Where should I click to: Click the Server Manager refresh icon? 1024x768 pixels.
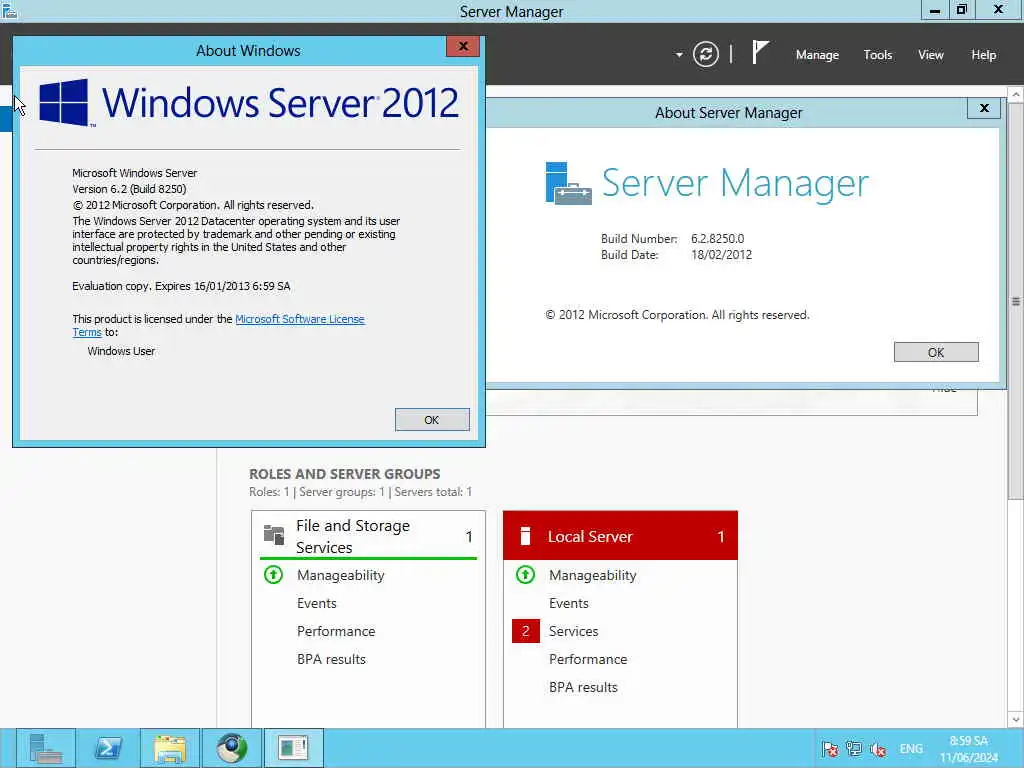click(x=705, y=54)
